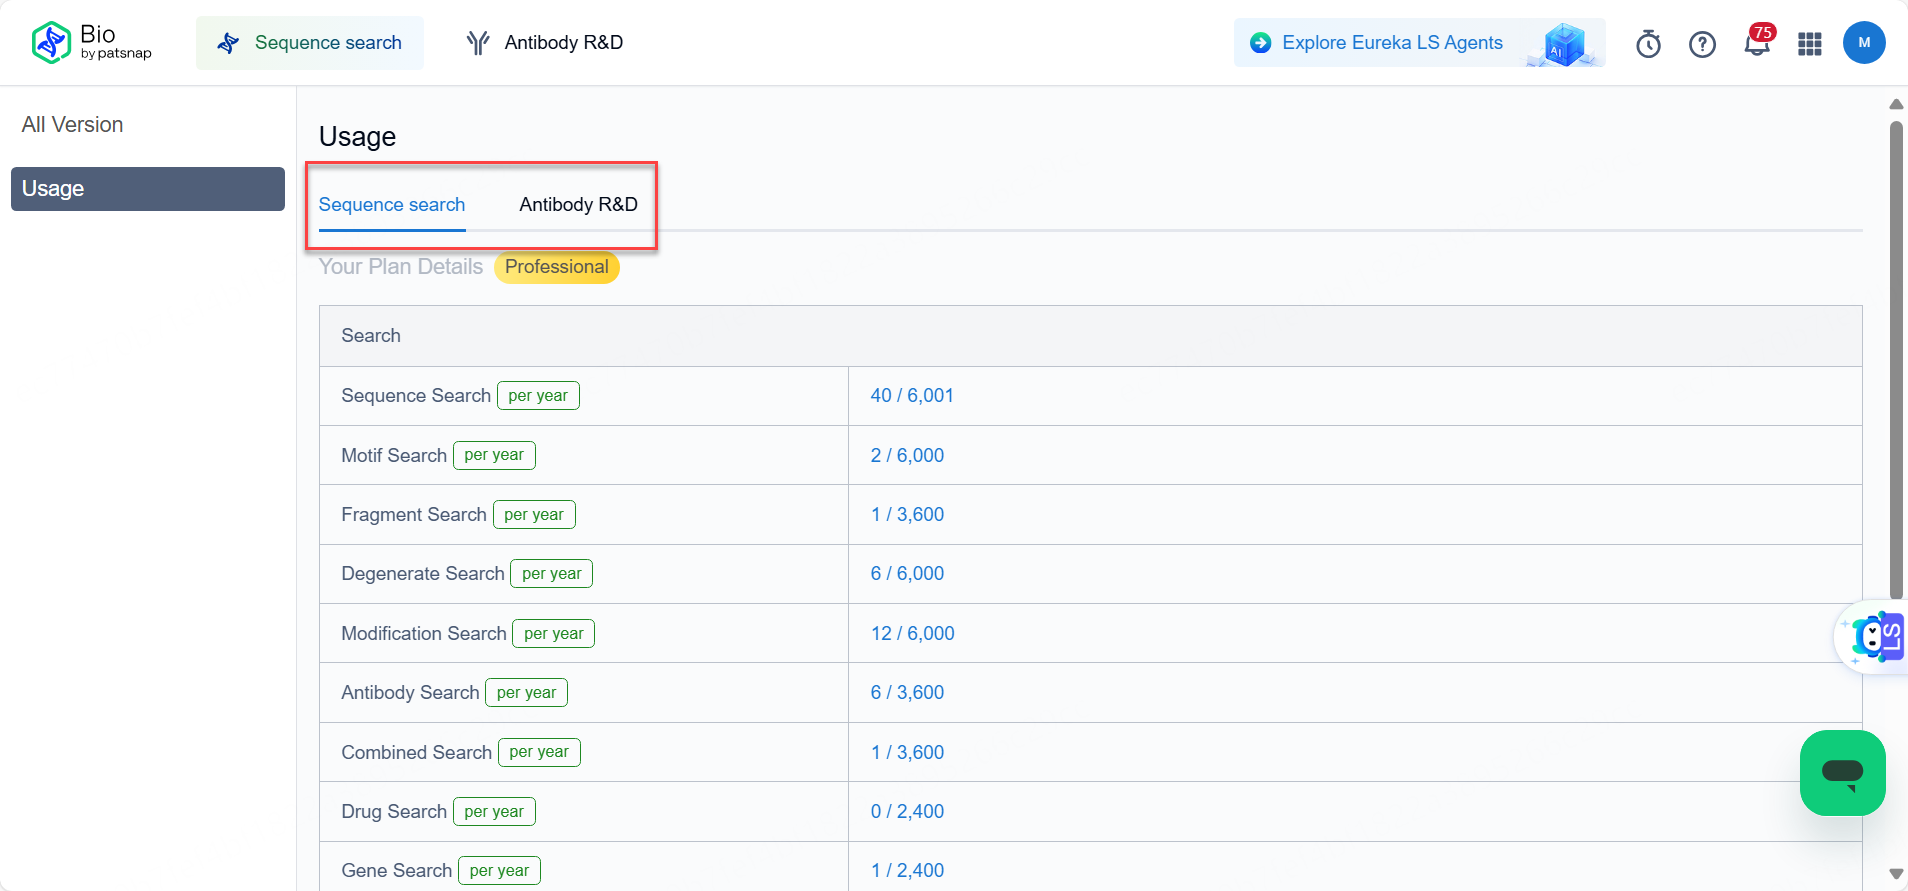Open the green chat support widget
Screen dimensions: 1908x891
(x=1842, y=773)
